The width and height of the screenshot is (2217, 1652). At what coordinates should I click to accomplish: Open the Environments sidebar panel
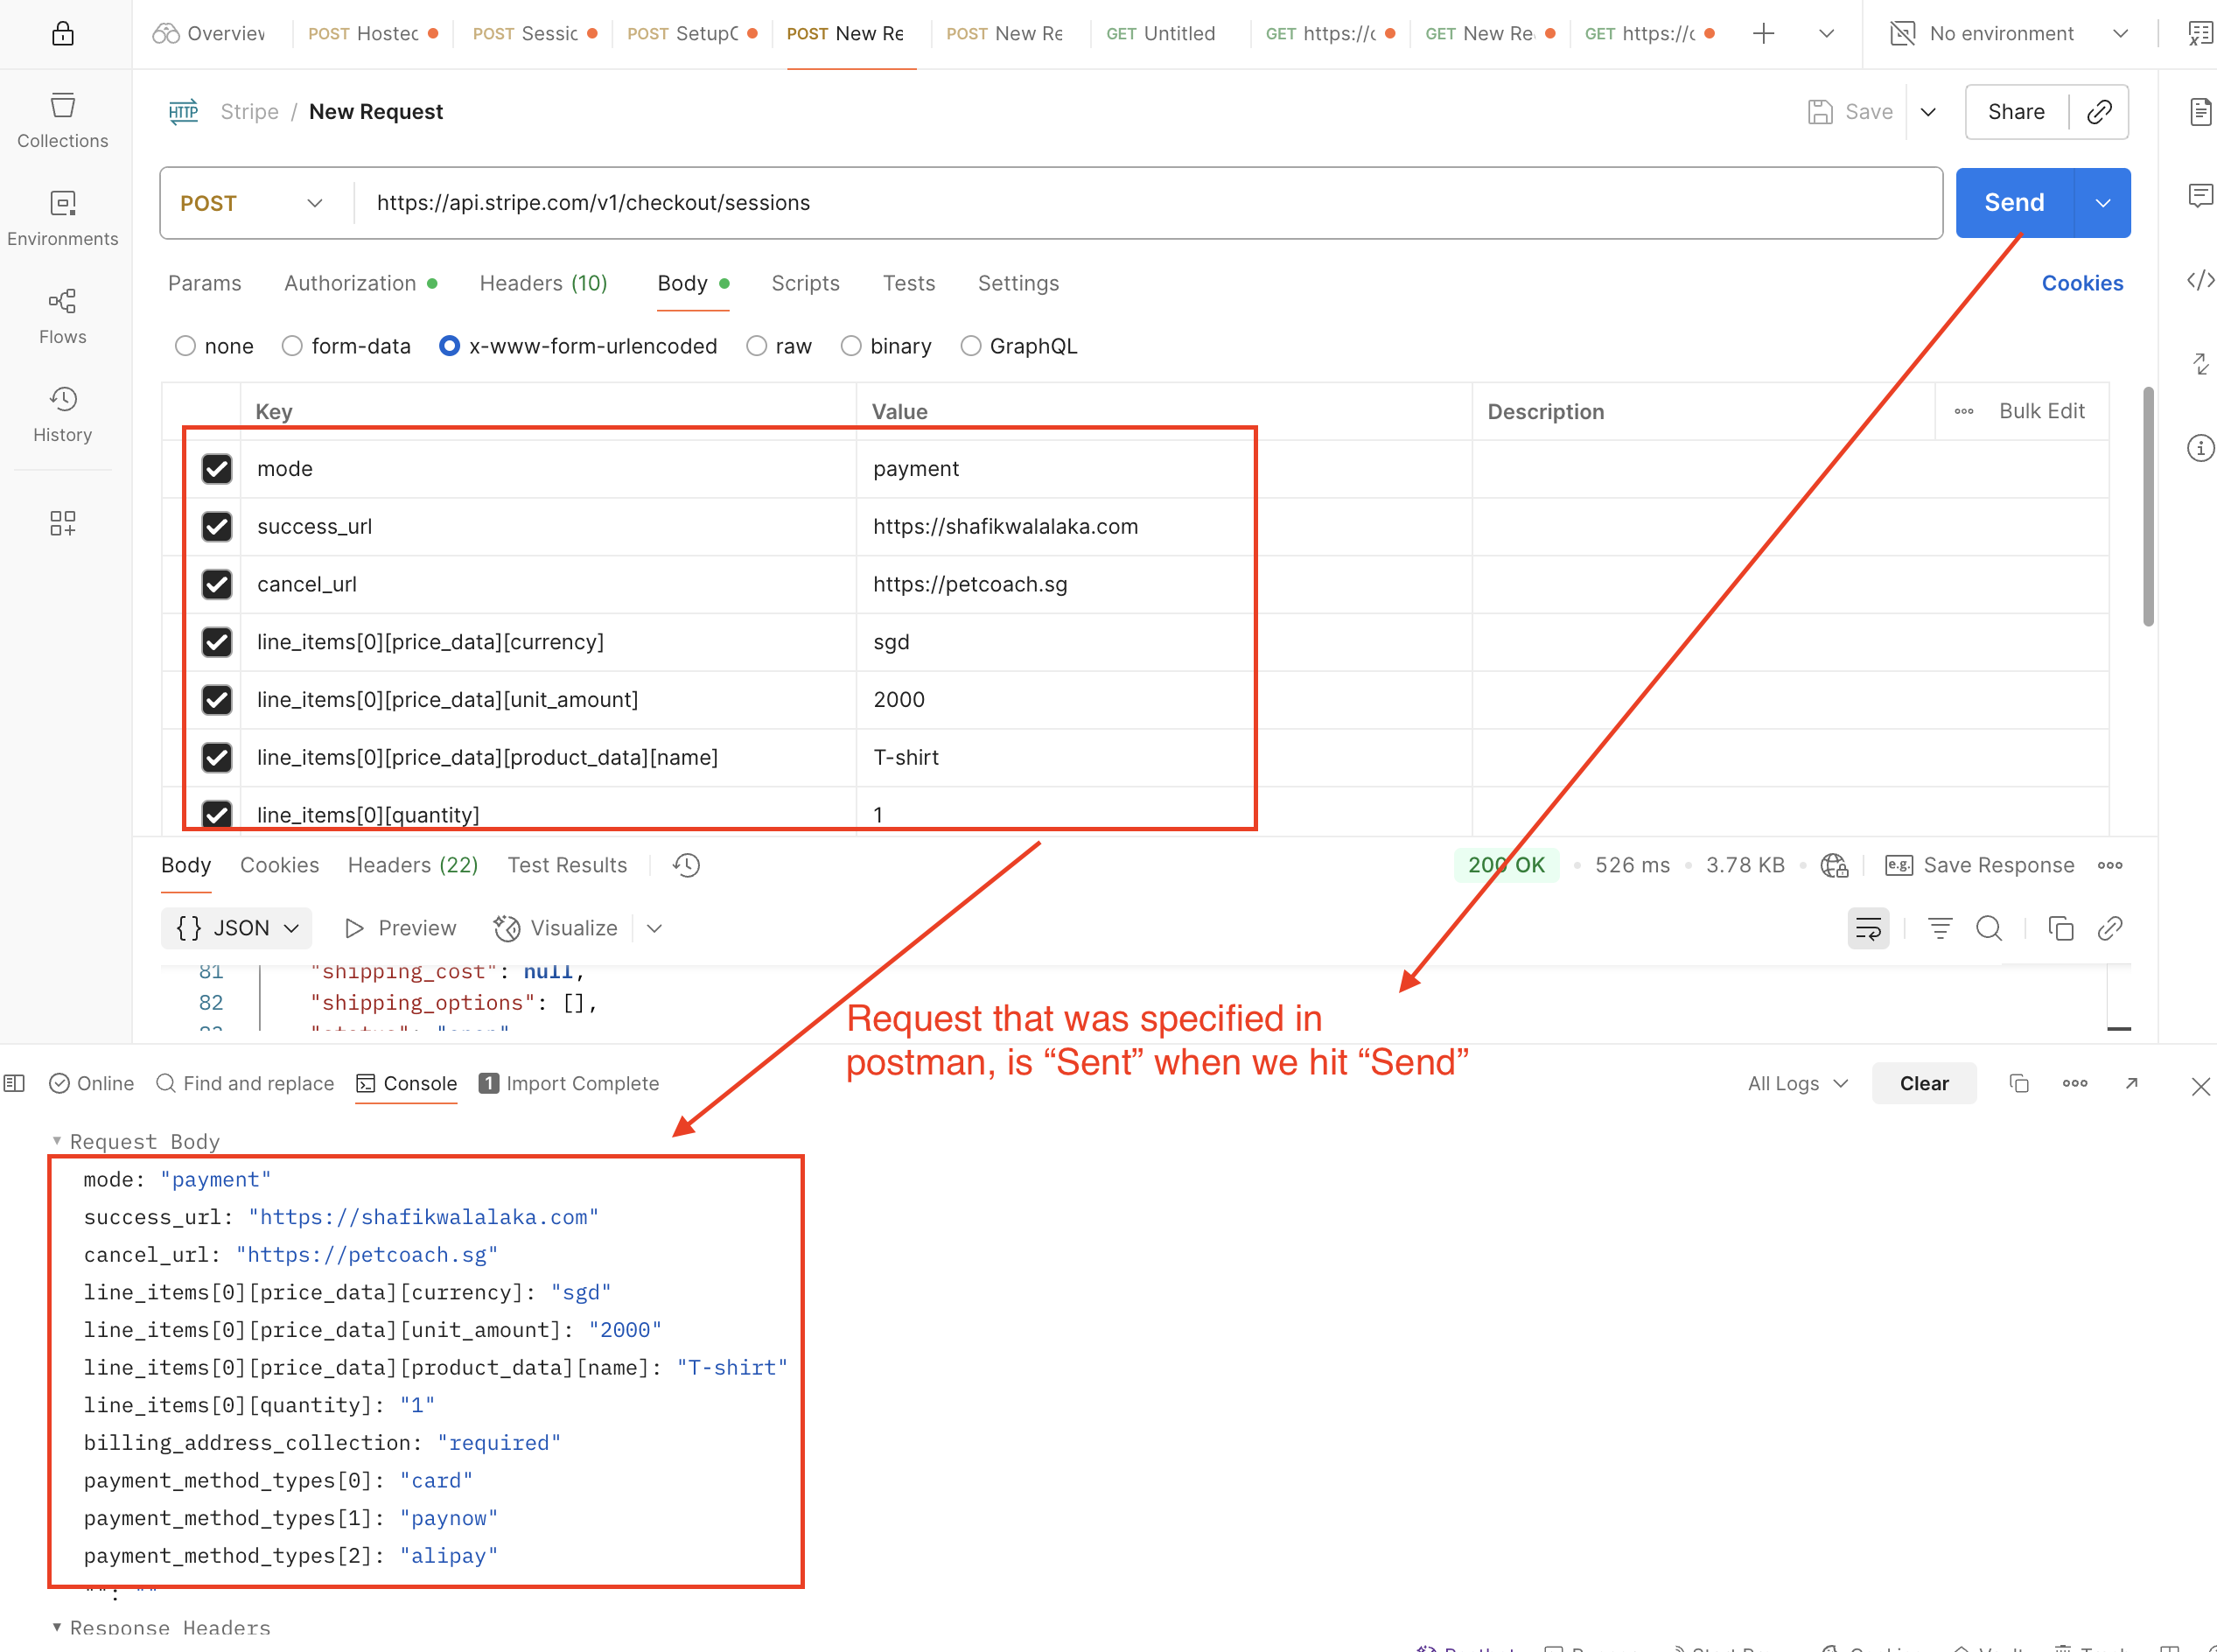(62, 218)
